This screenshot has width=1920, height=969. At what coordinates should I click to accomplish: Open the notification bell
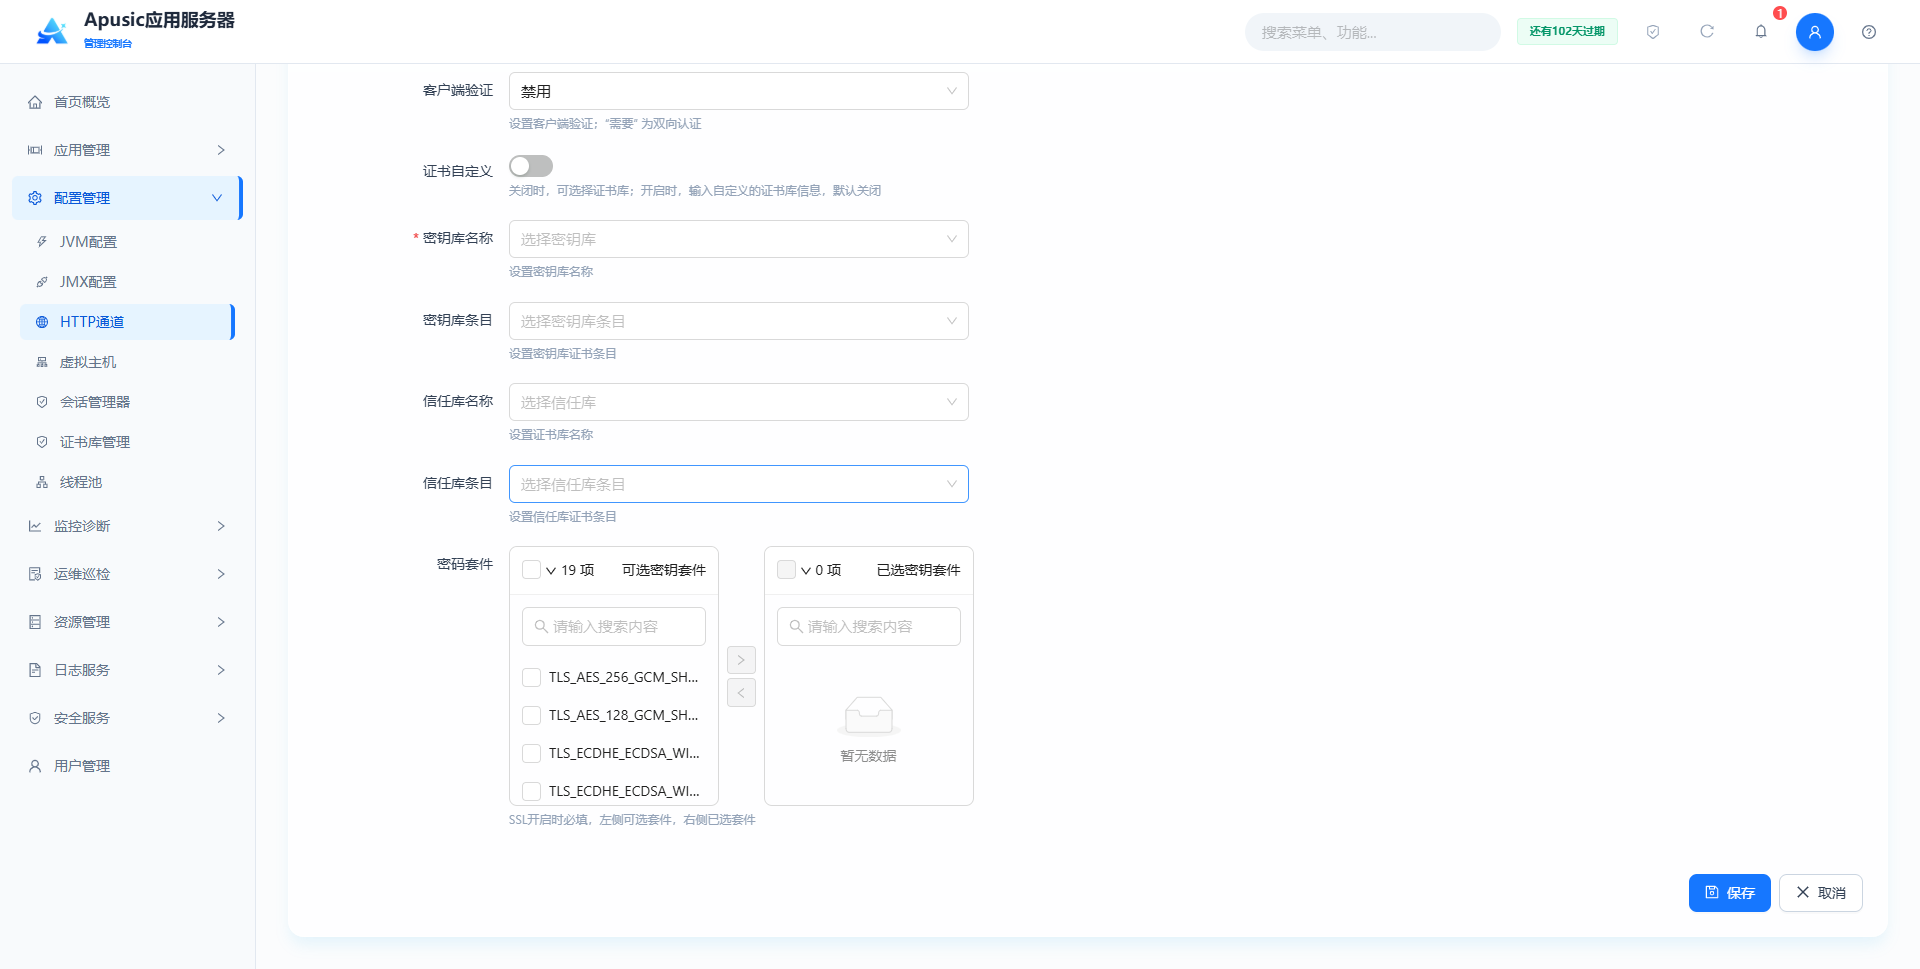pos(1761,32)
